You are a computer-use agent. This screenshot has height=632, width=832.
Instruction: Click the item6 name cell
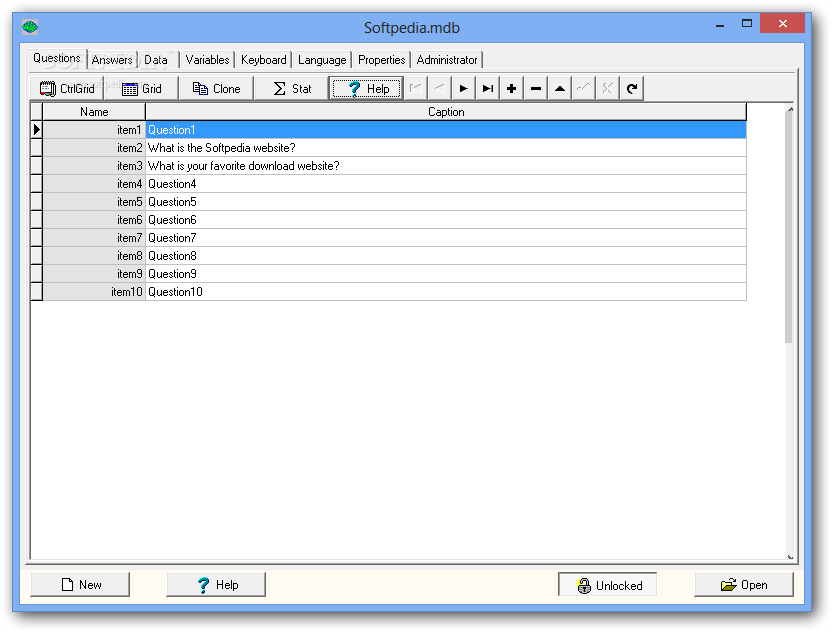point(94,220)
